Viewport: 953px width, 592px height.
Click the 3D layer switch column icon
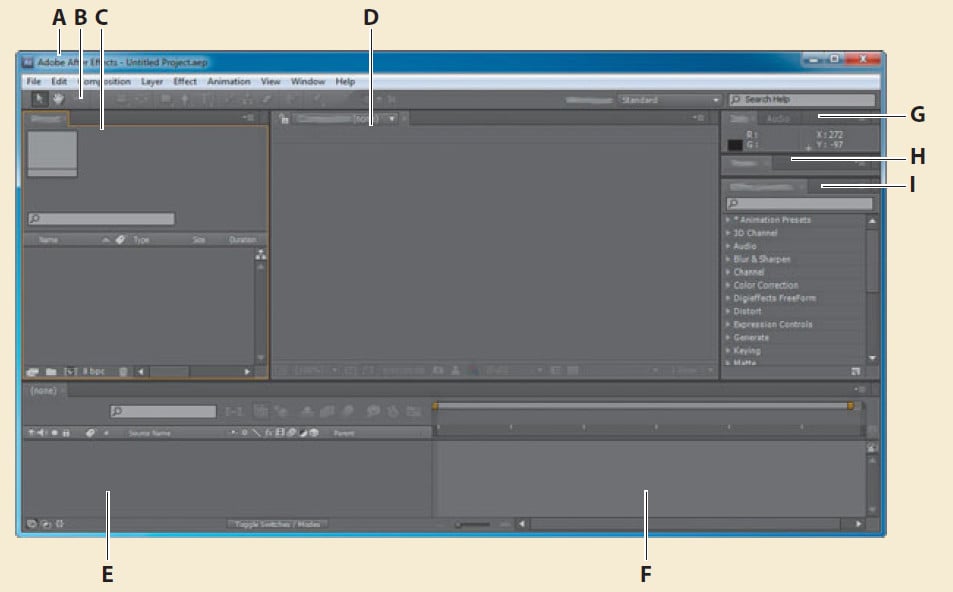314,433
